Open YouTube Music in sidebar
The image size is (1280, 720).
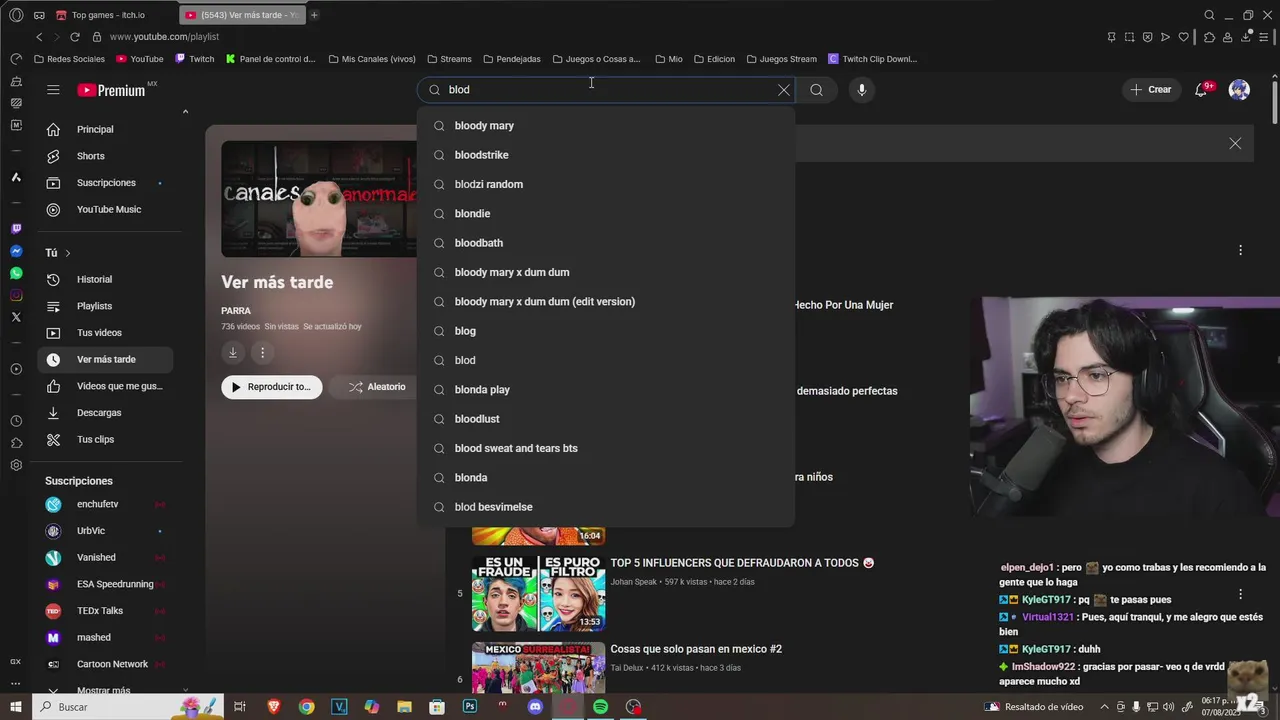point(105,210)
